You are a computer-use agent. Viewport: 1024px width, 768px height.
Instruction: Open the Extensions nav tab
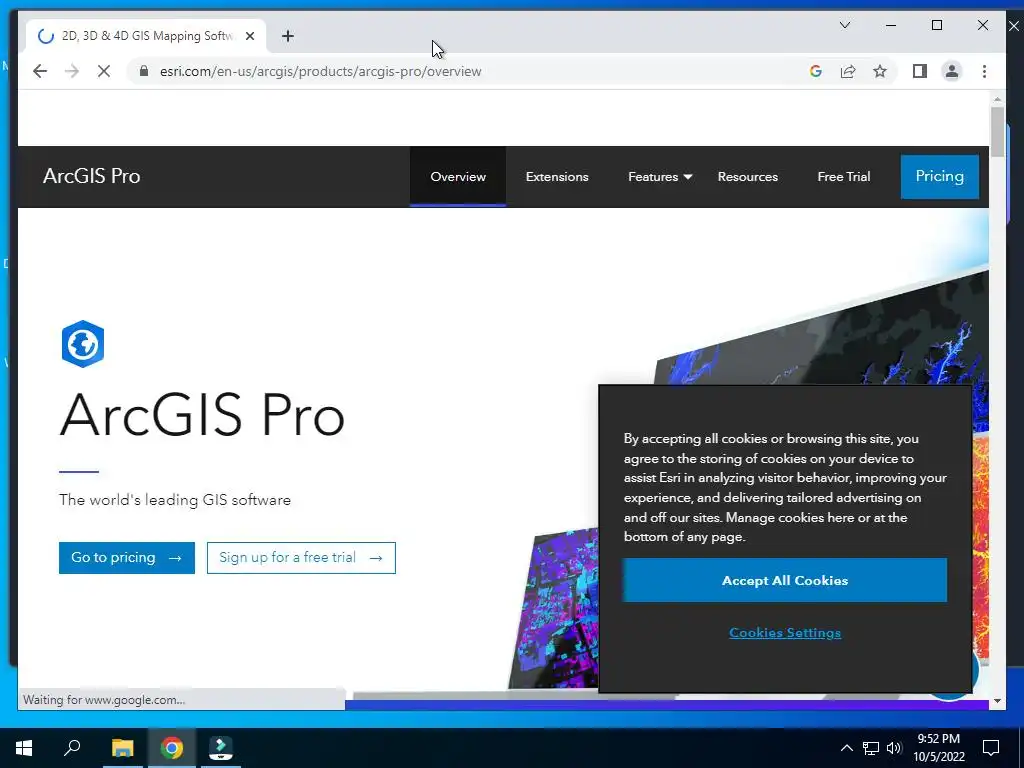(557, 176)
